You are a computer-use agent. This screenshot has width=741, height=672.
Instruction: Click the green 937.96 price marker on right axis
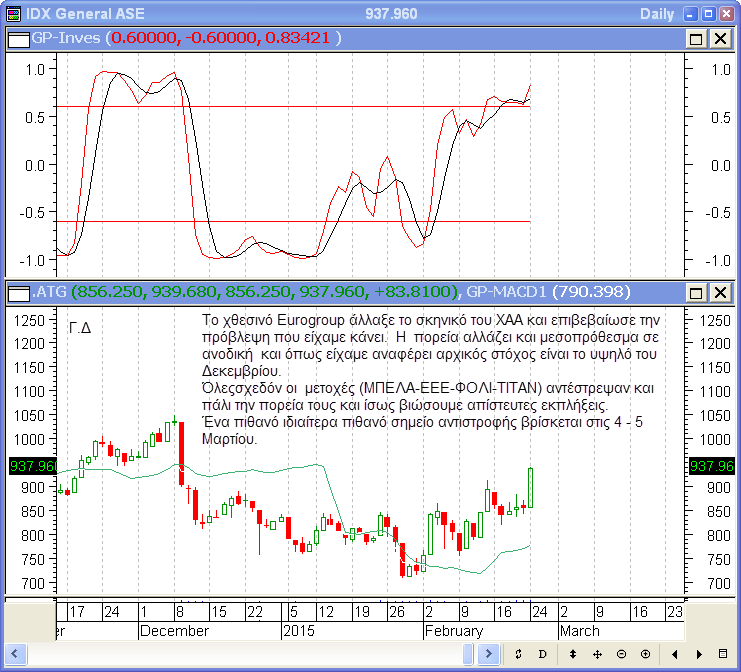[x=712, y=466]
